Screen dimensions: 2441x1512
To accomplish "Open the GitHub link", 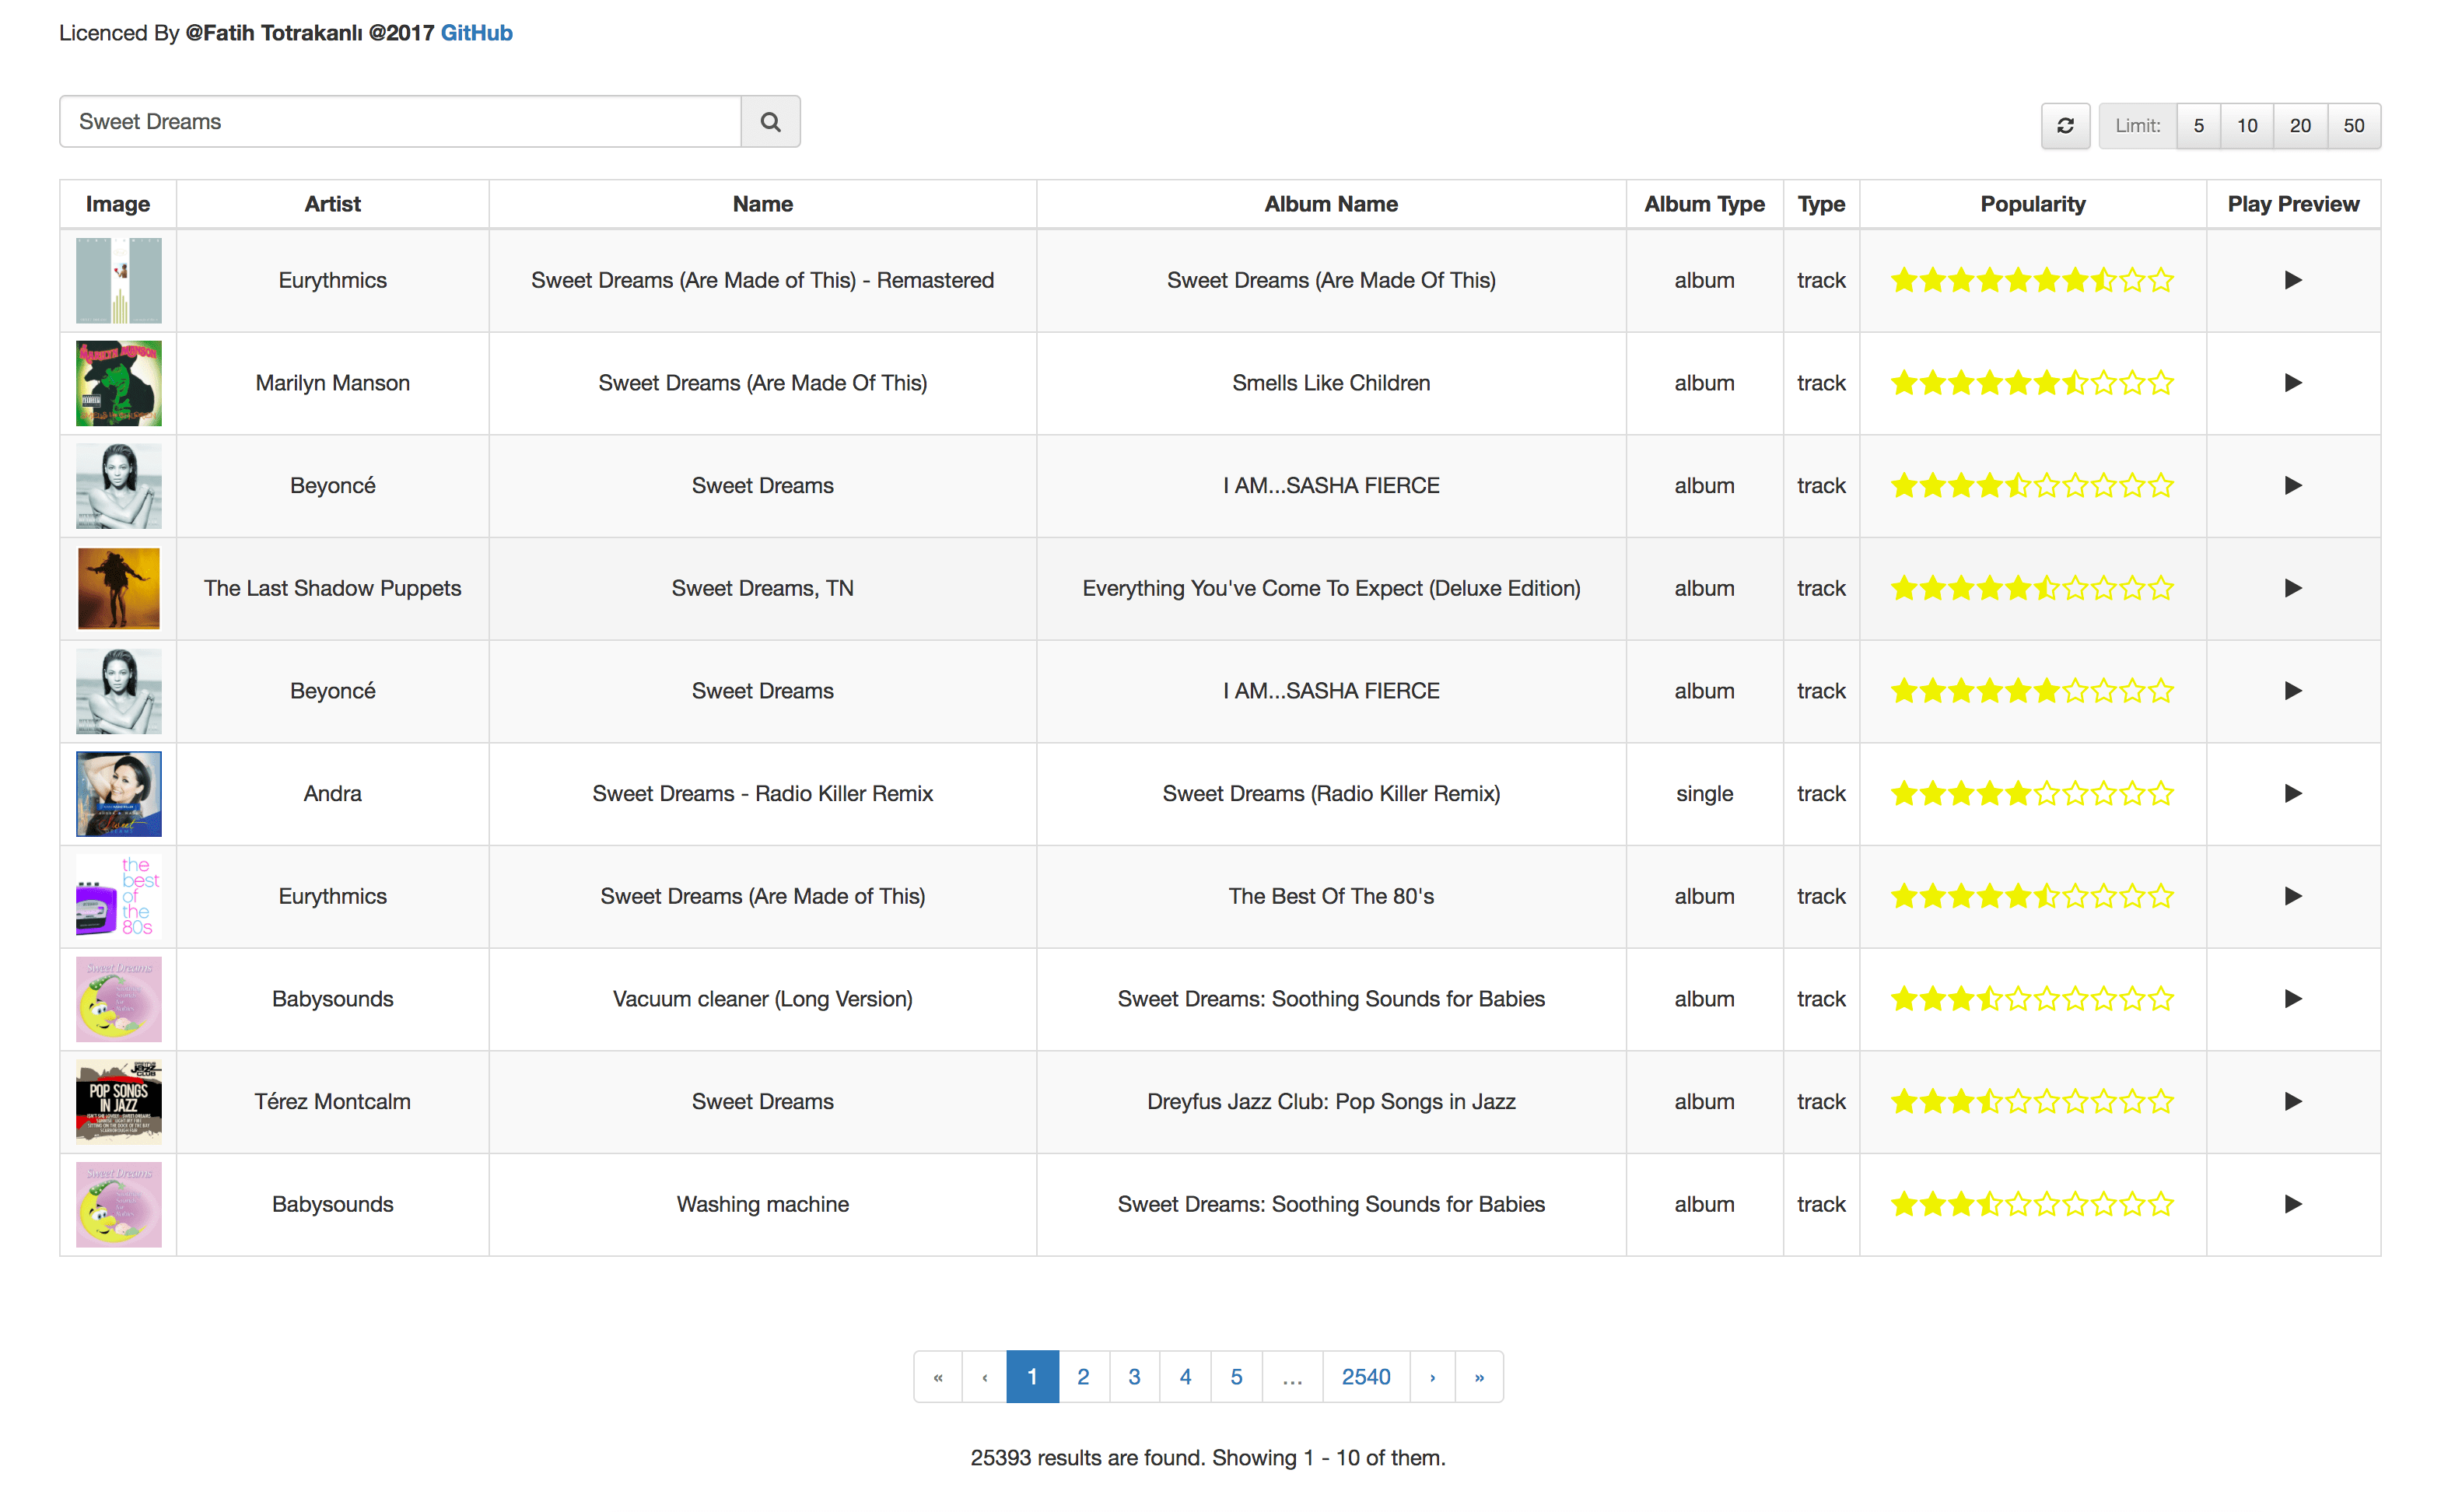I will coord(476,33).
